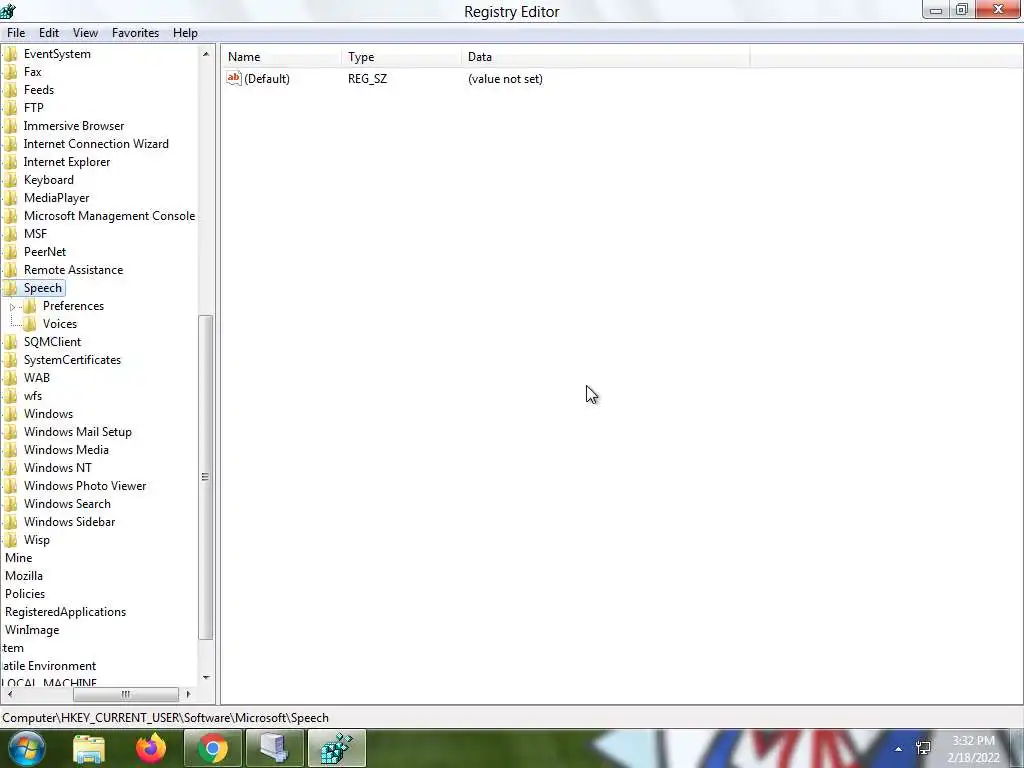Select the Volatile Environment key
This screenshot has height=768, width=1024.
(x=48, y=666)
